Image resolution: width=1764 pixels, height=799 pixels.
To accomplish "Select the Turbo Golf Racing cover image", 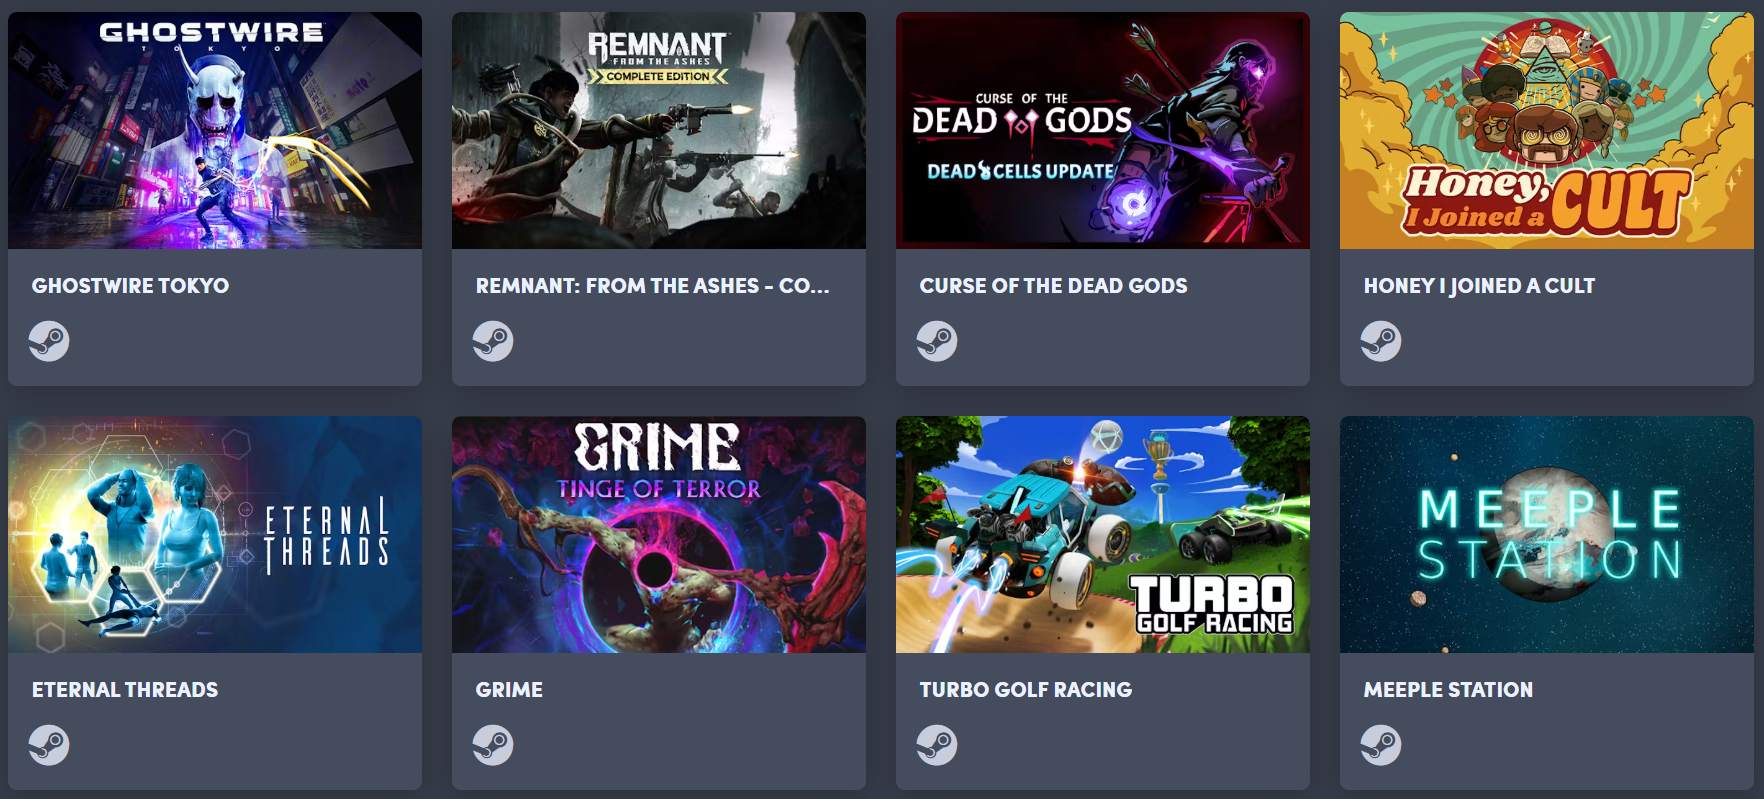I will click(1103, 534).
